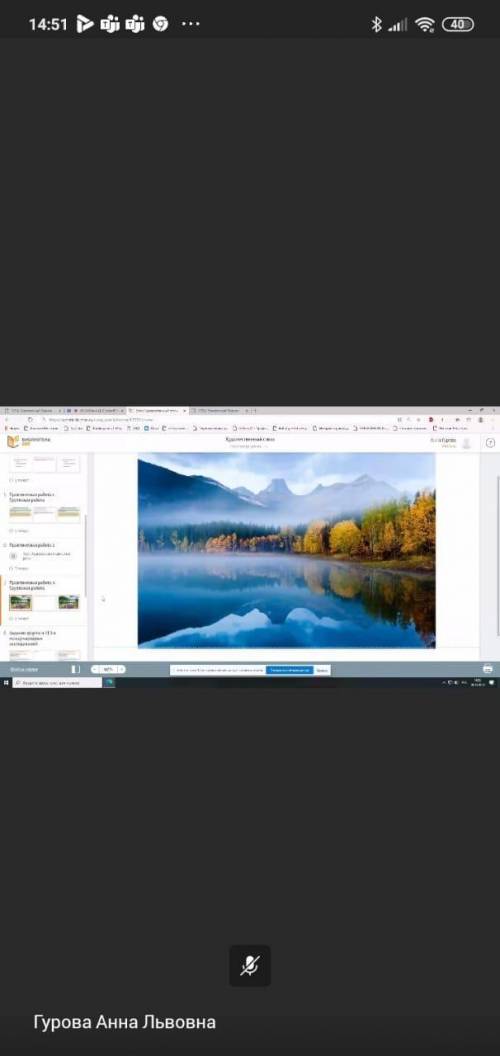Increase zoom with the plus button
This screenshot has height=1056, width=500.
[x=121, y=669]
